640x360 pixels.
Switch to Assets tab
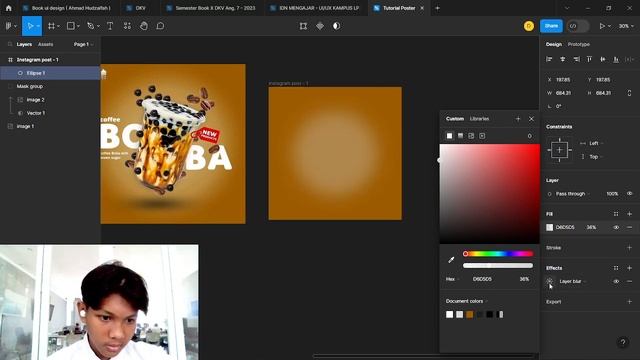click(x=45, y=44)
